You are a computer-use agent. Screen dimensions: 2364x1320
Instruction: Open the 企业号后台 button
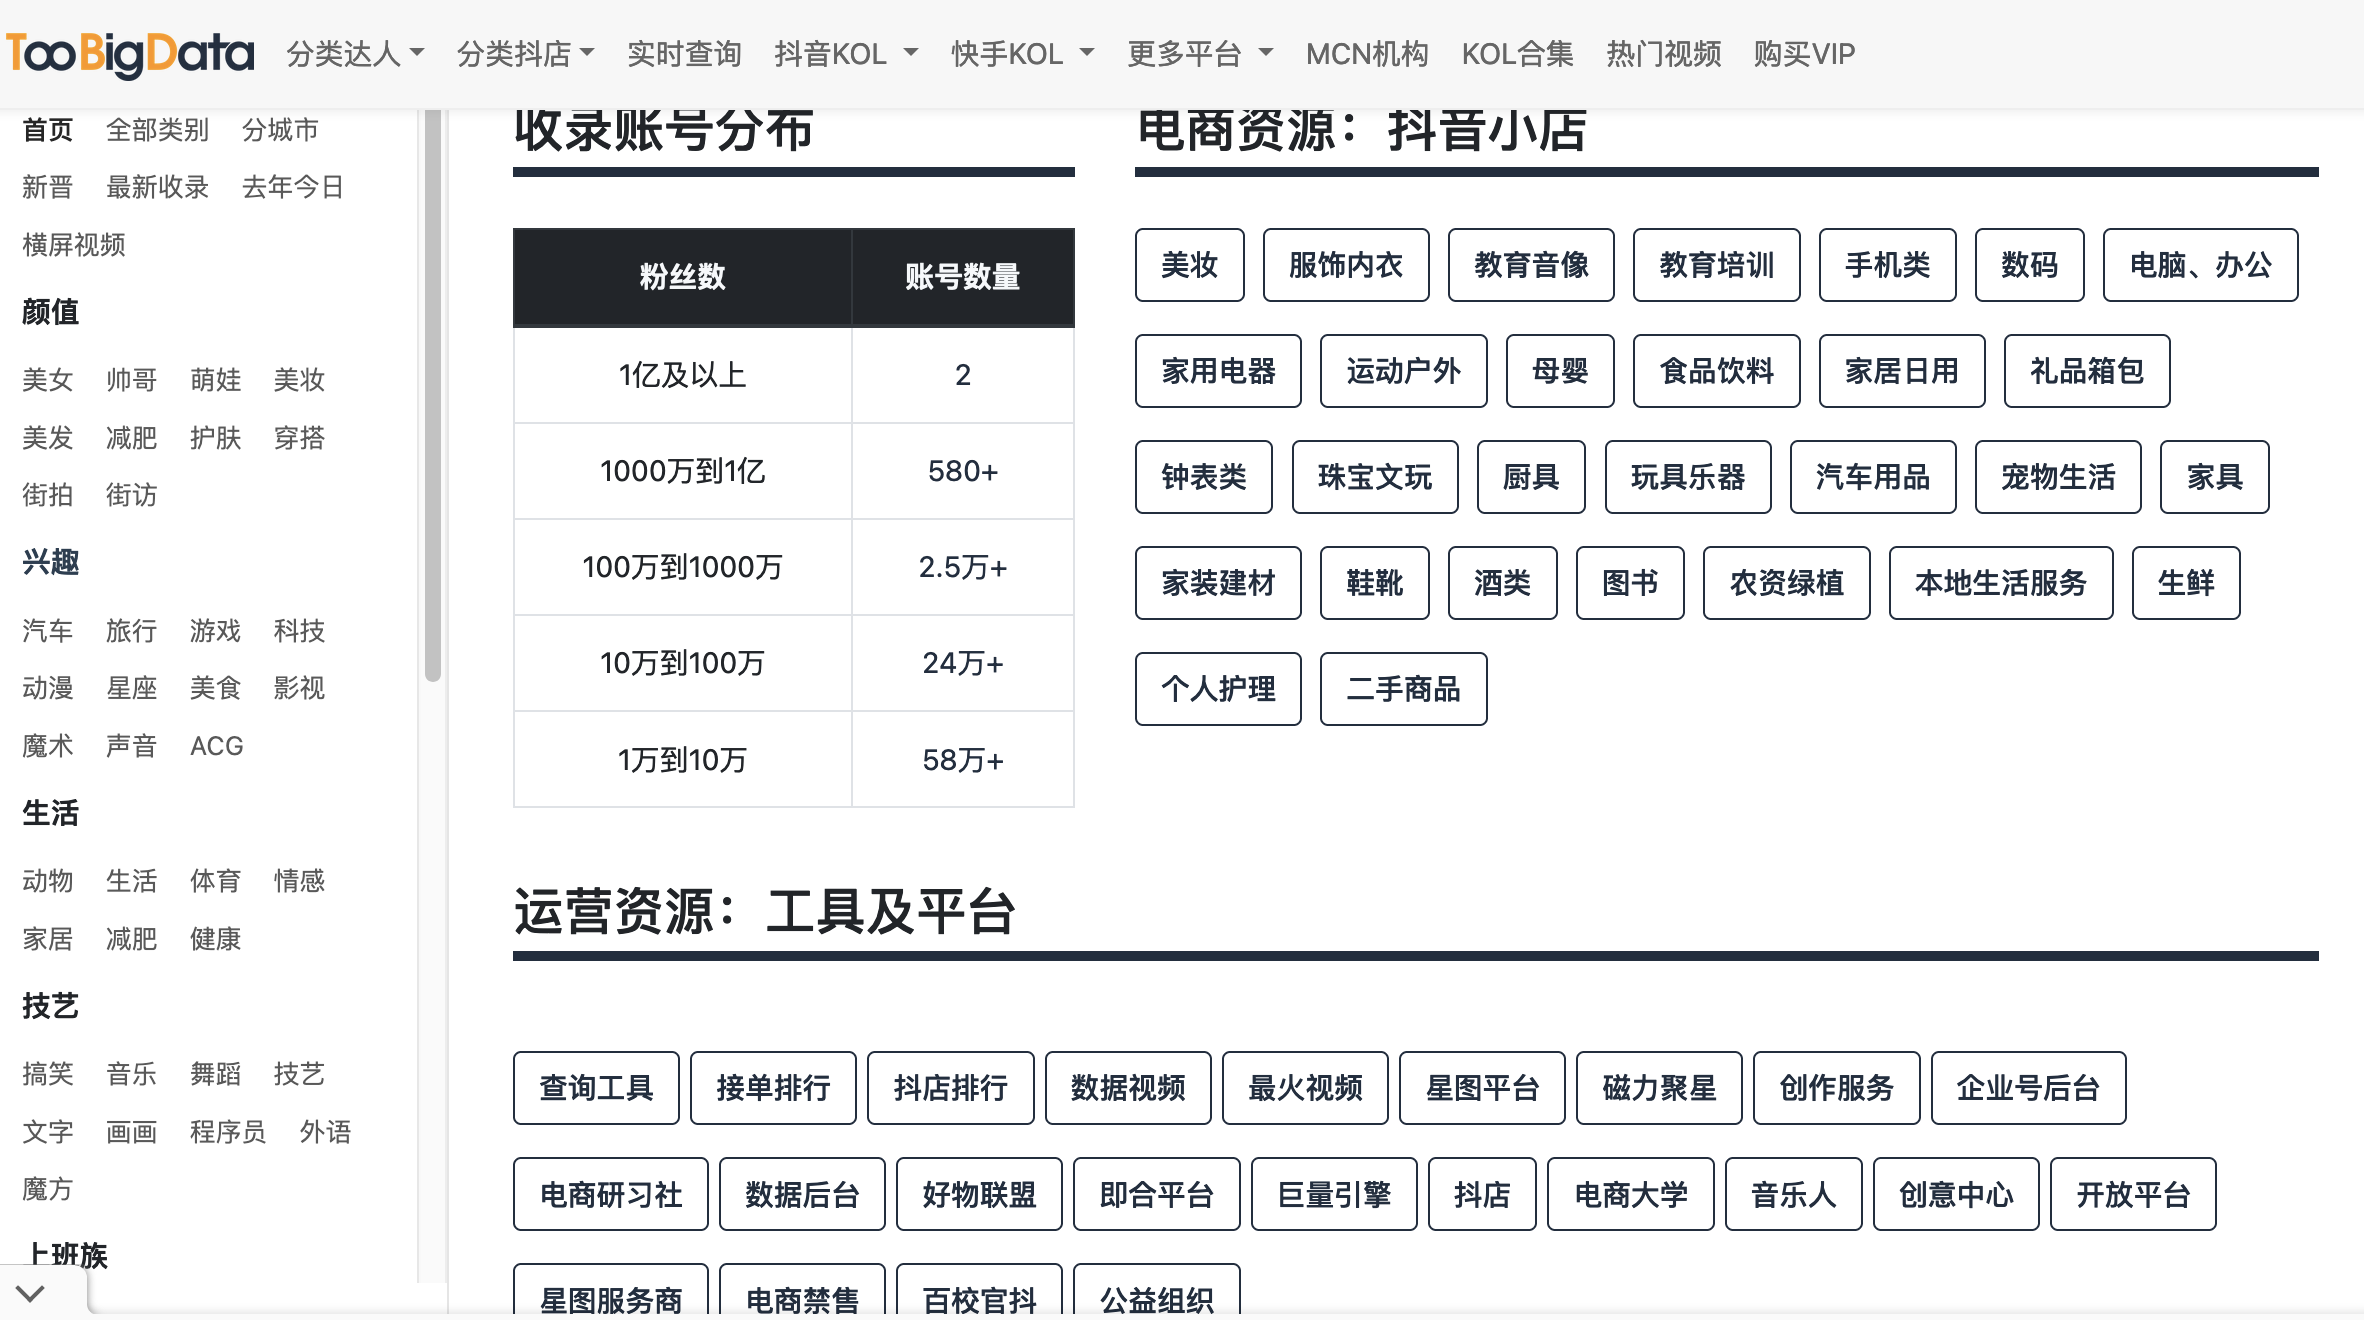click(2028, 1088)
